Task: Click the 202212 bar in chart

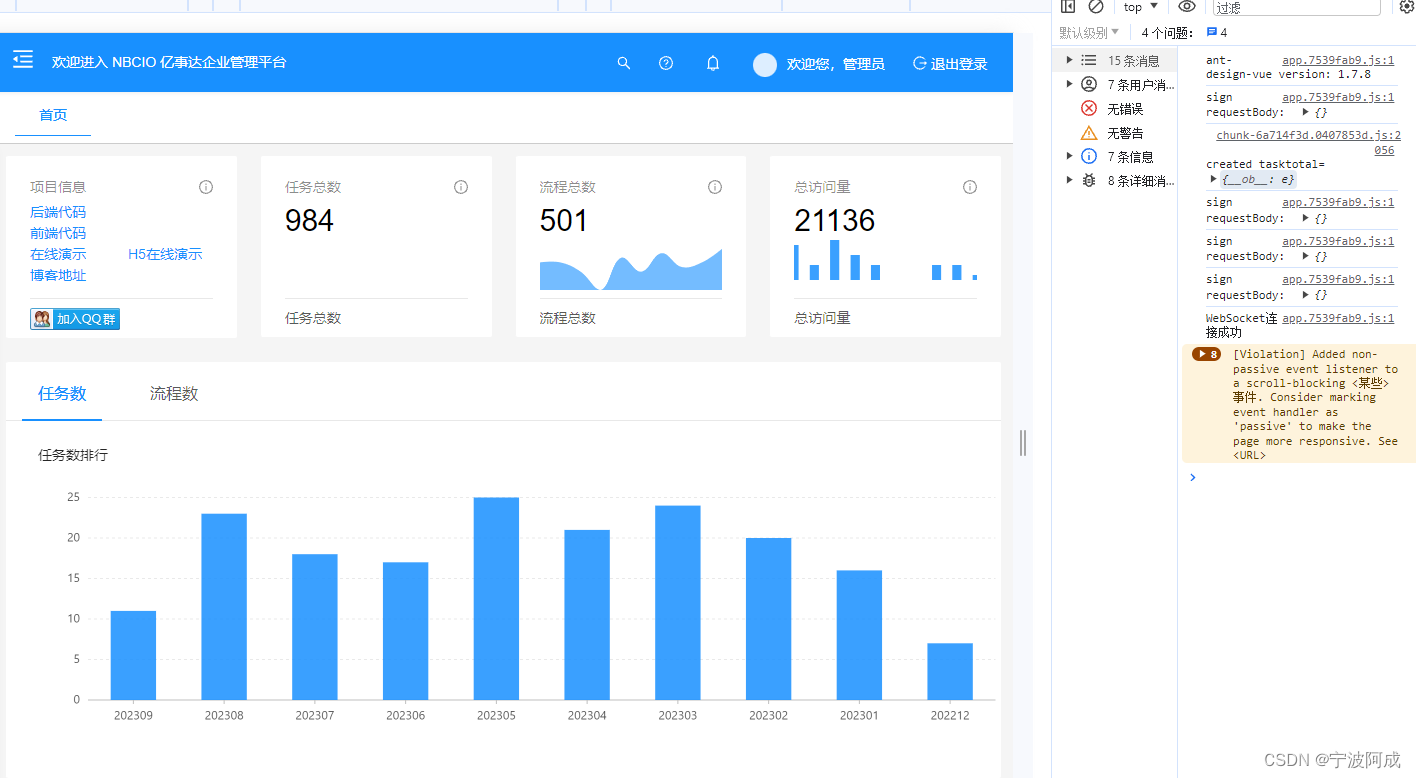Action: (950, 672)
